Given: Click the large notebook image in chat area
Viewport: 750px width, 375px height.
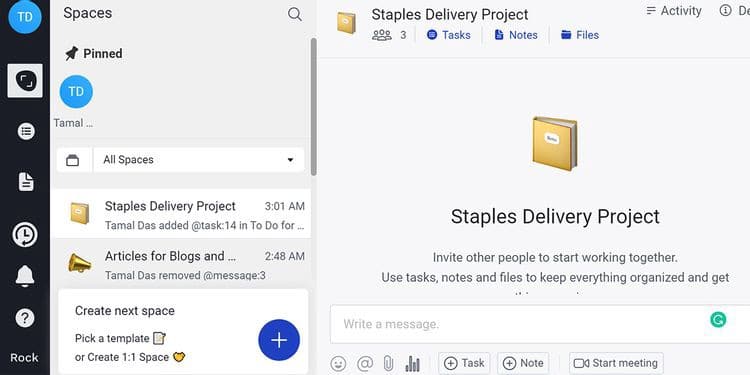Looking at the screenshot, I should (555, 143).
